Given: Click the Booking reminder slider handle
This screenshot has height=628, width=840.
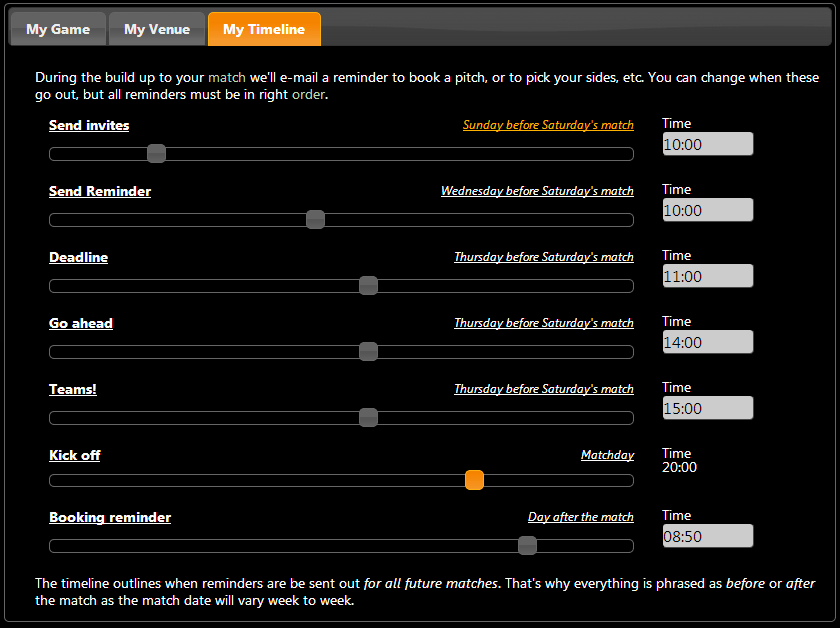Looking at the screenshot, I should (x=528, y=545).
